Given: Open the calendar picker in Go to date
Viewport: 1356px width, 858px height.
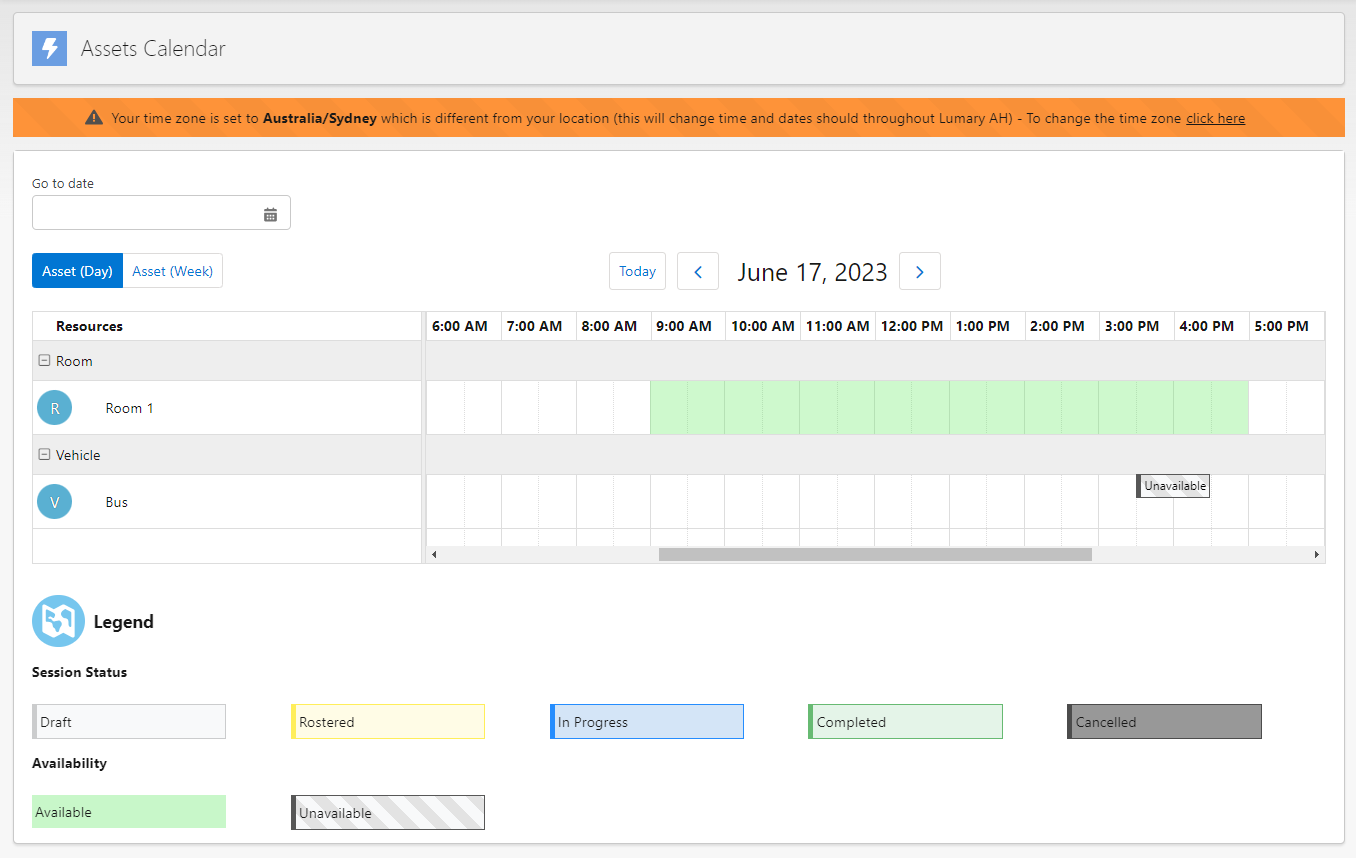Looking at the screenshot, I should pyautogui.click(x=270, y=212).
